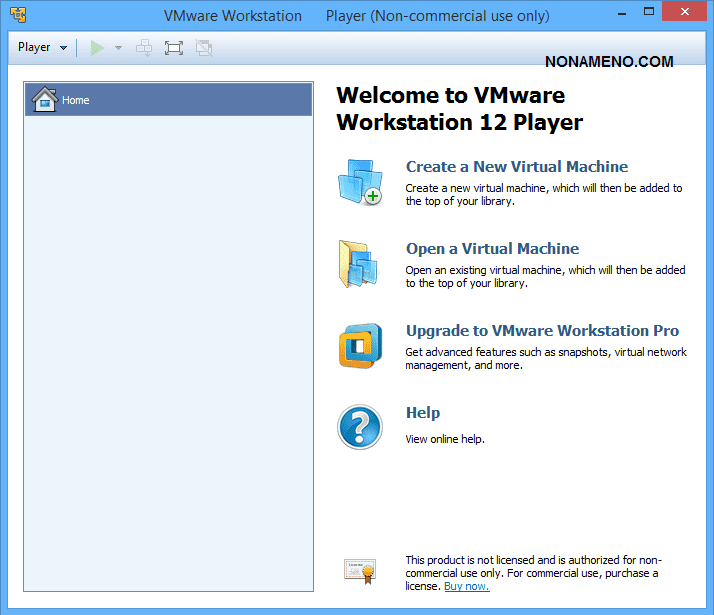This screenshot has width=714, height=615.
Task: Click the blue Help question mark icon
Action: pyautogui.click(x=359, y=427)
